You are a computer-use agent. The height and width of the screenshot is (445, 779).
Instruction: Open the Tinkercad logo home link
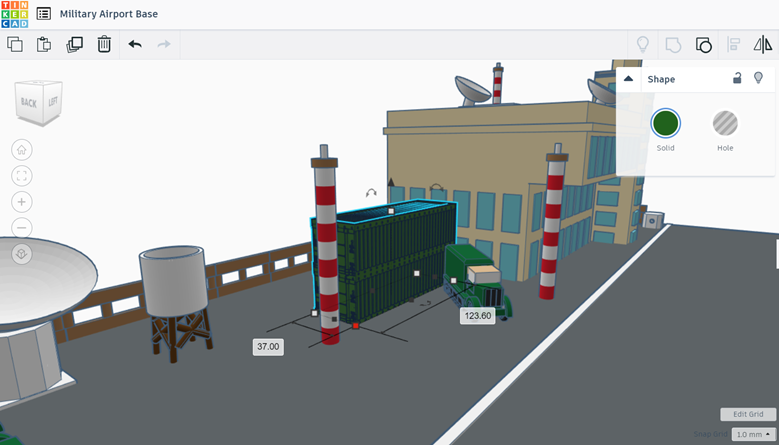coord(14,14)
